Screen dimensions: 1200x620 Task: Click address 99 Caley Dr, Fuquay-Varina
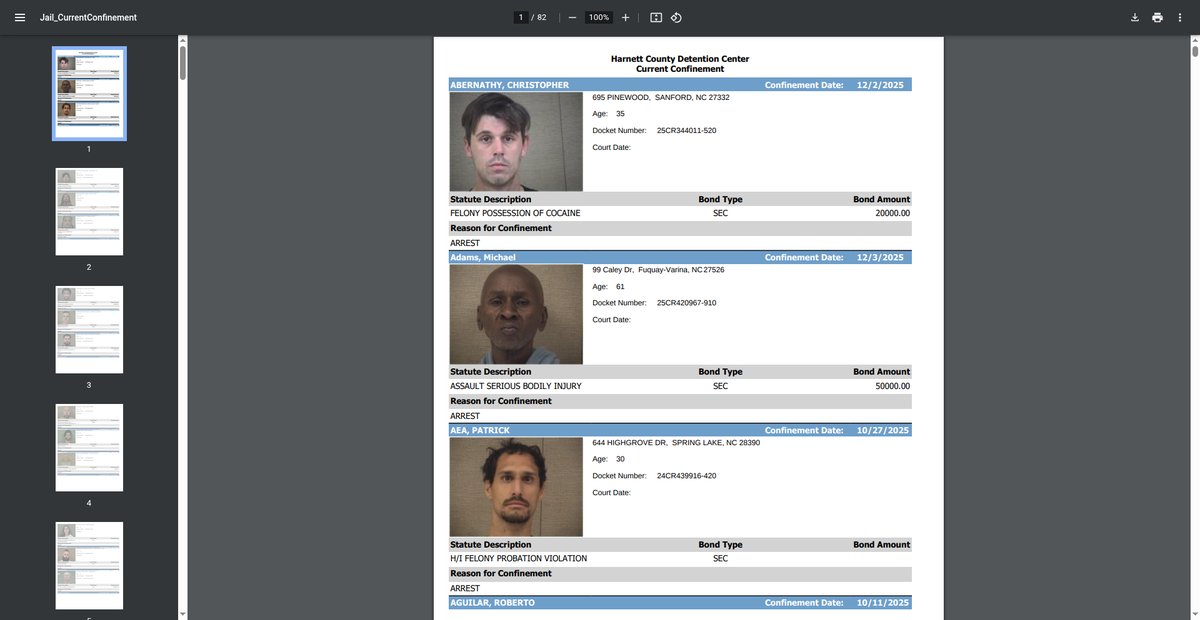(x=658, y=270)
